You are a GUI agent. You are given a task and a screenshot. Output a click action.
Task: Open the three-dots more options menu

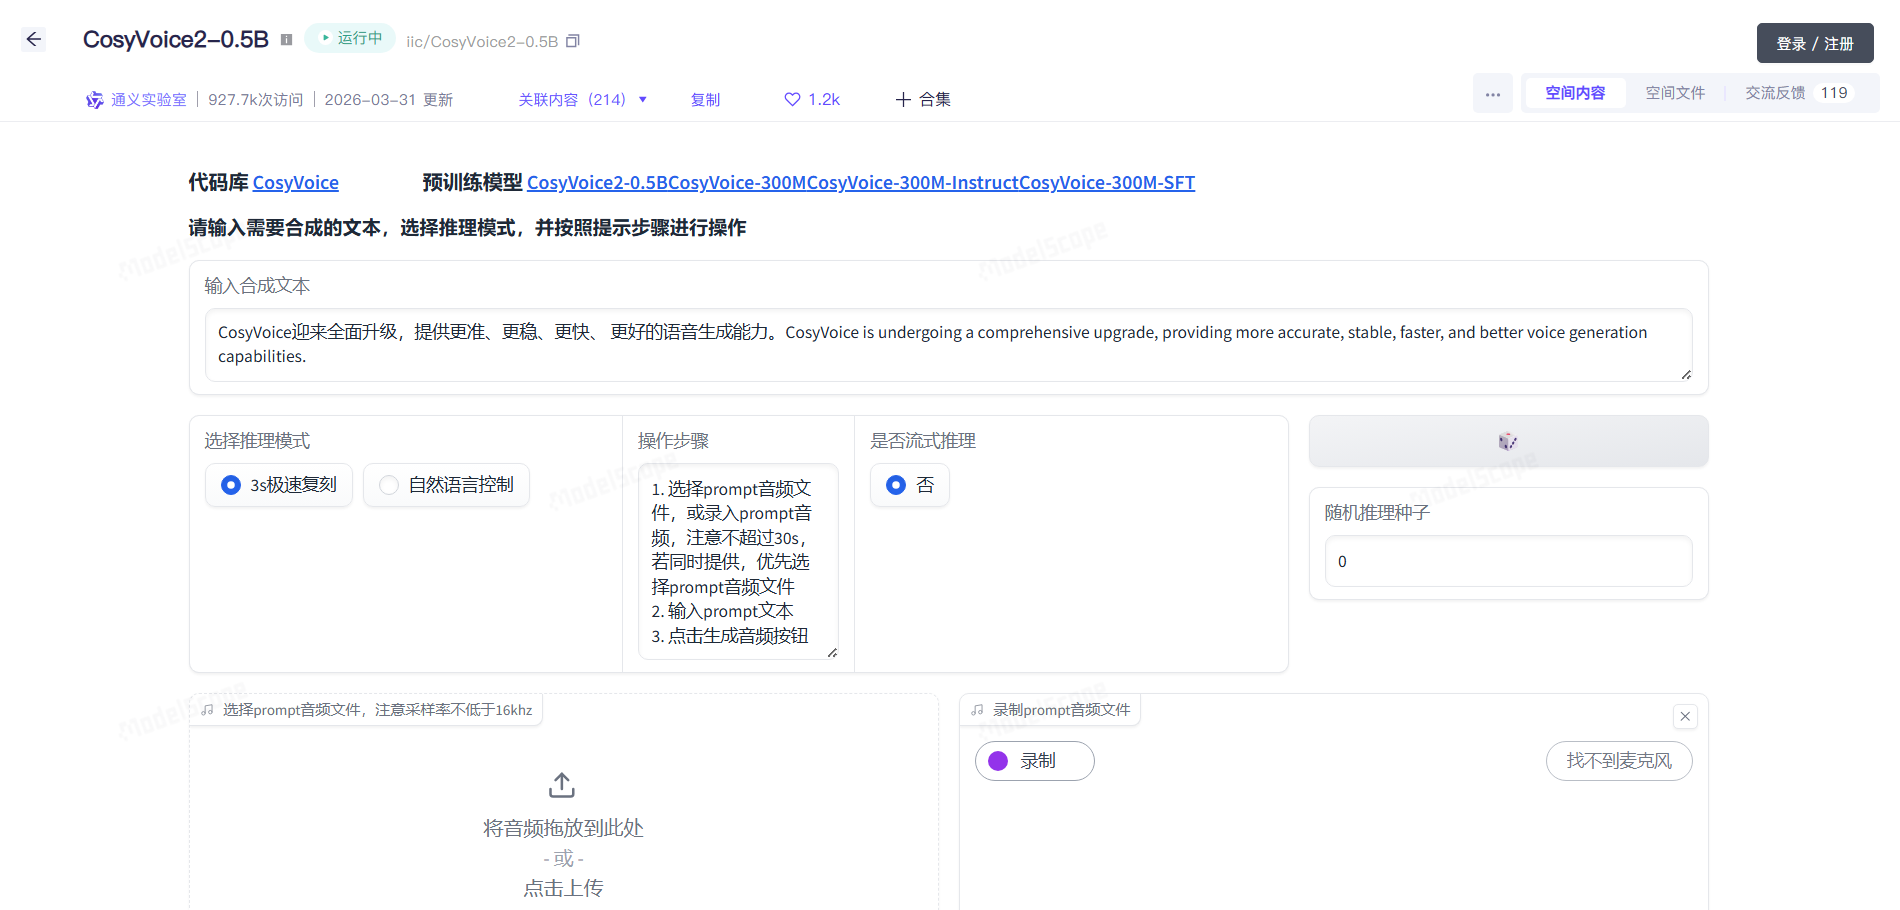[x=1493, y=94]
